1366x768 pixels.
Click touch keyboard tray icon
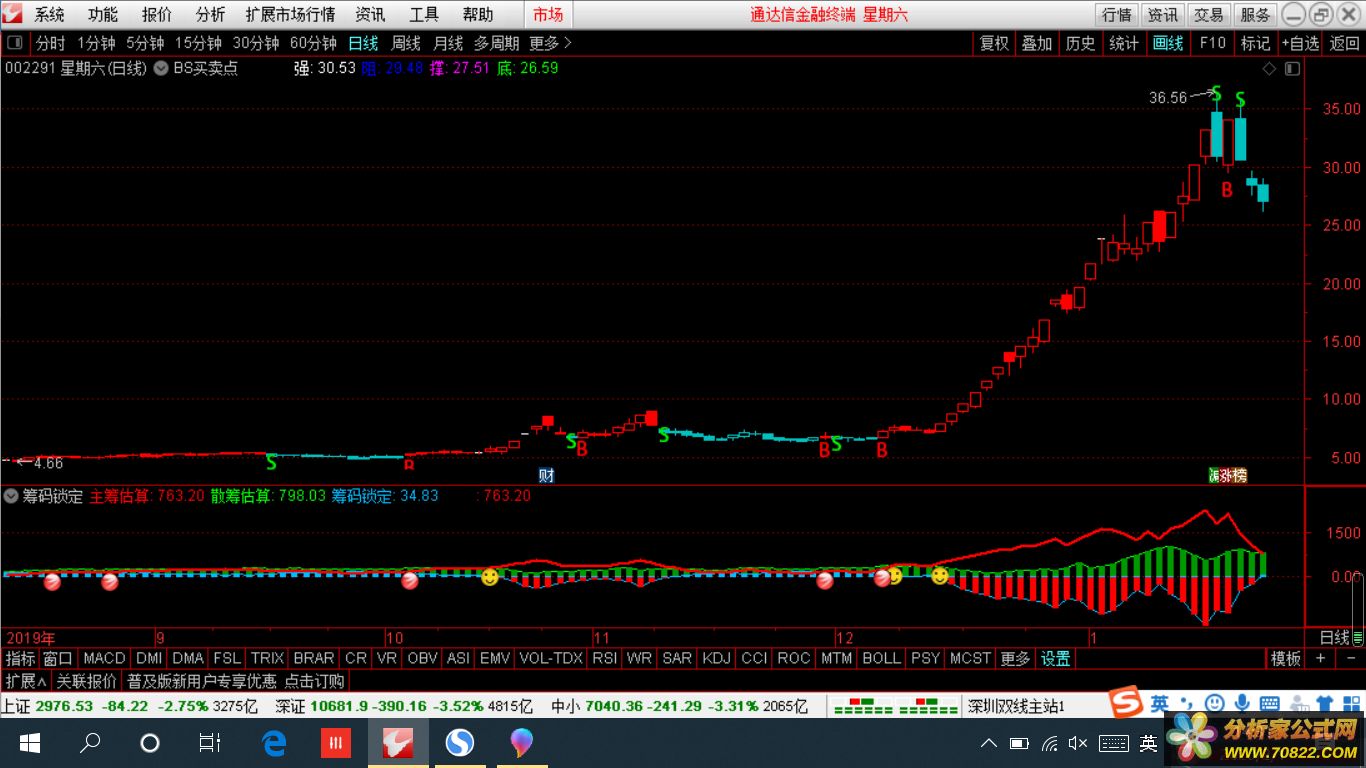(1113, 743)
